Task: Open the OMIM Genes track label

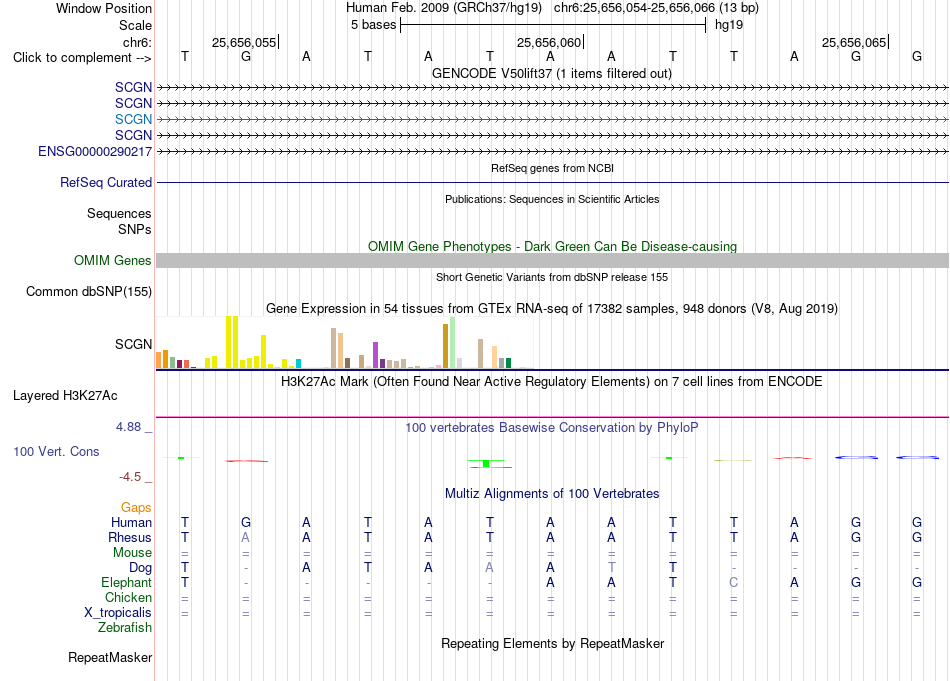Action: (x=113, y=261)
